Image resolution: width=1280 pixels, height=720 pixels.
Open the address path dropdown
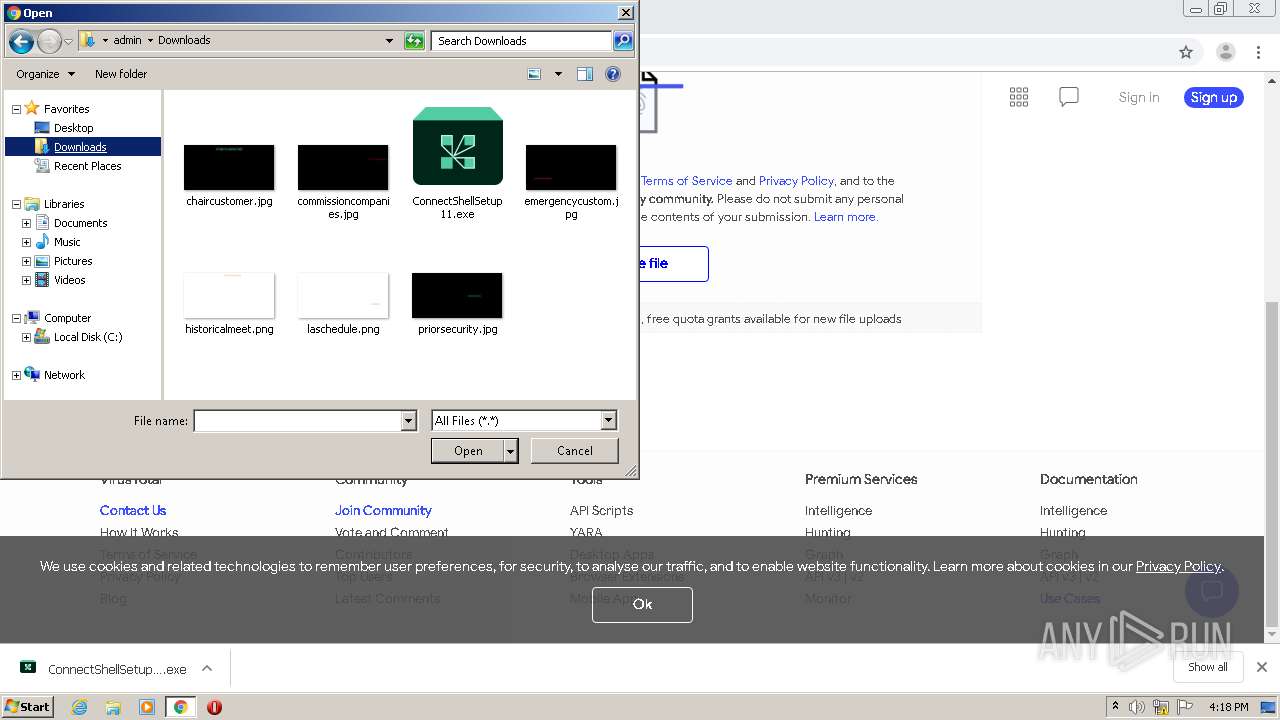tap(389, 41)
